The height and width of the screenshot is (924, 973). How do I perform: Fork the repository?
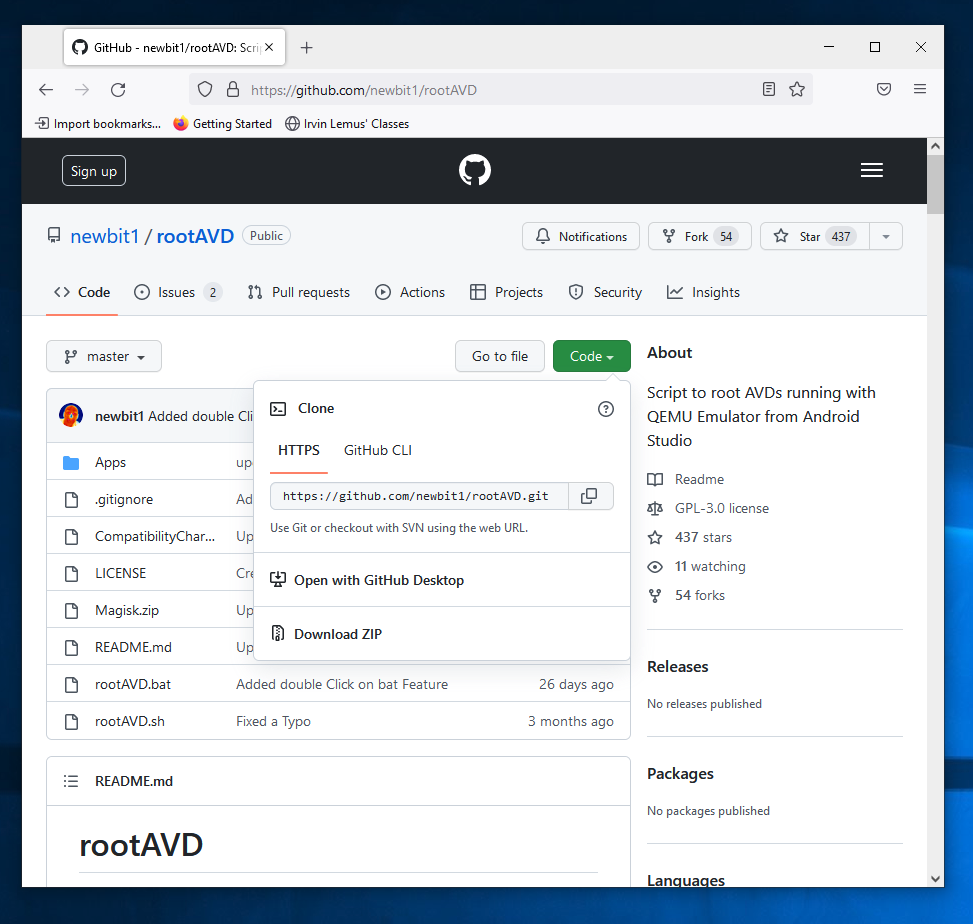[x=699, y=236]
